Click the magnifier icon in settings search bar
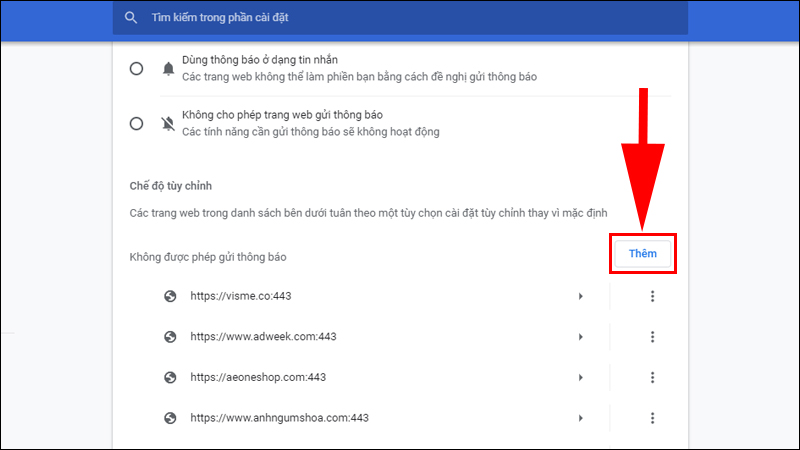Image resolution: width=800 pixels, height=450 pixels. pyautogui.click(x=131, y=18)
